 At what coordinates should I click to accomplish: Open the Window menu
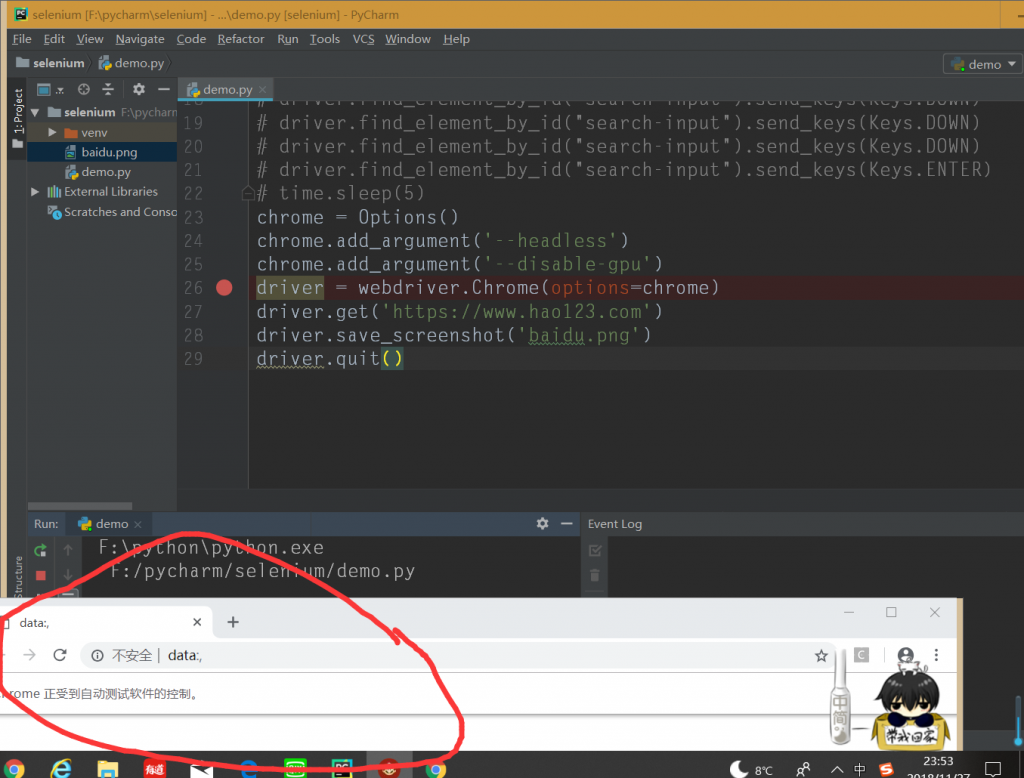408,39
